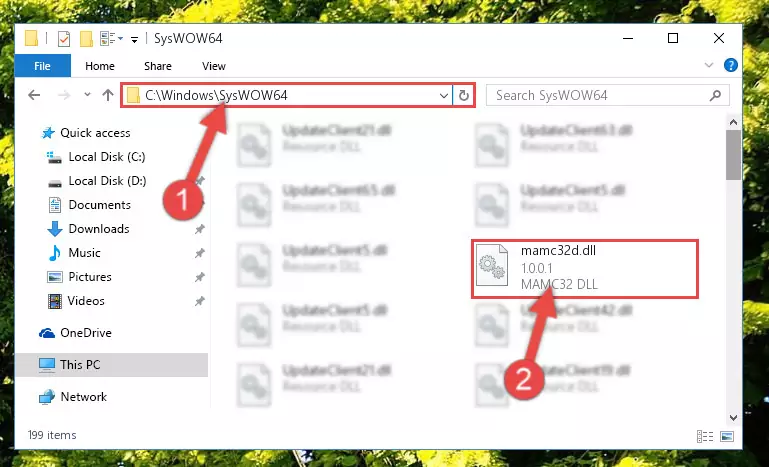Go forward using the right arrow button
This screenshot has height=467, width=769.
pos(64,95)
